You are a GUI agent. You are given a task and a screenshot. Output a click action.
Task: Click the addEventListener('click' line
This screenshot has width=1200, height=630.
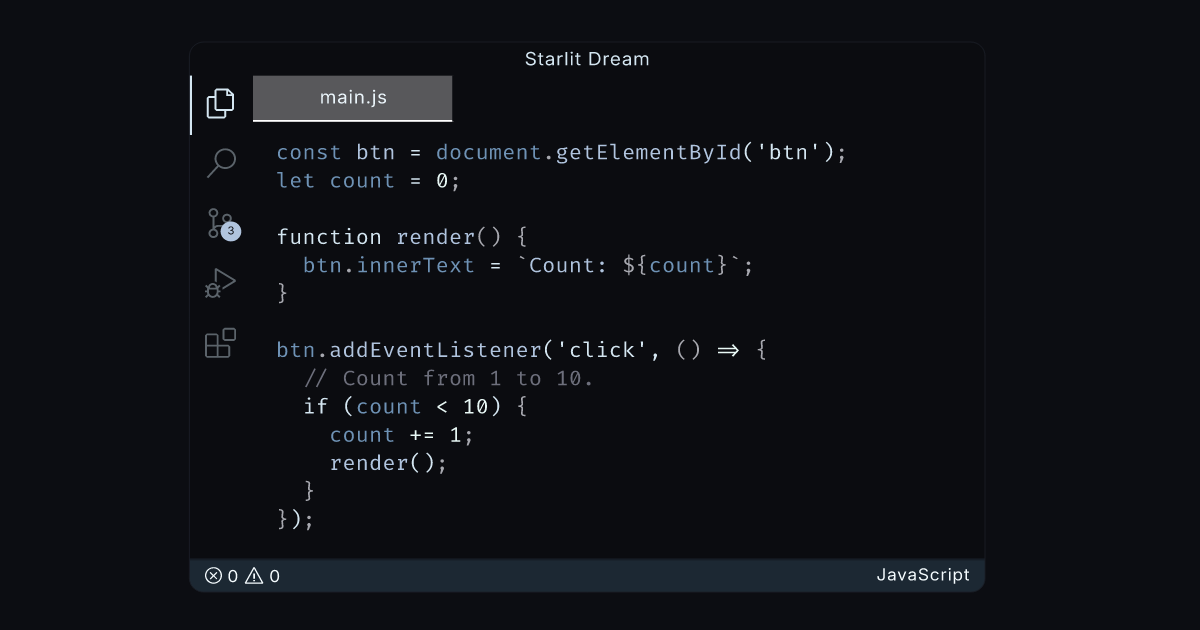521,350
